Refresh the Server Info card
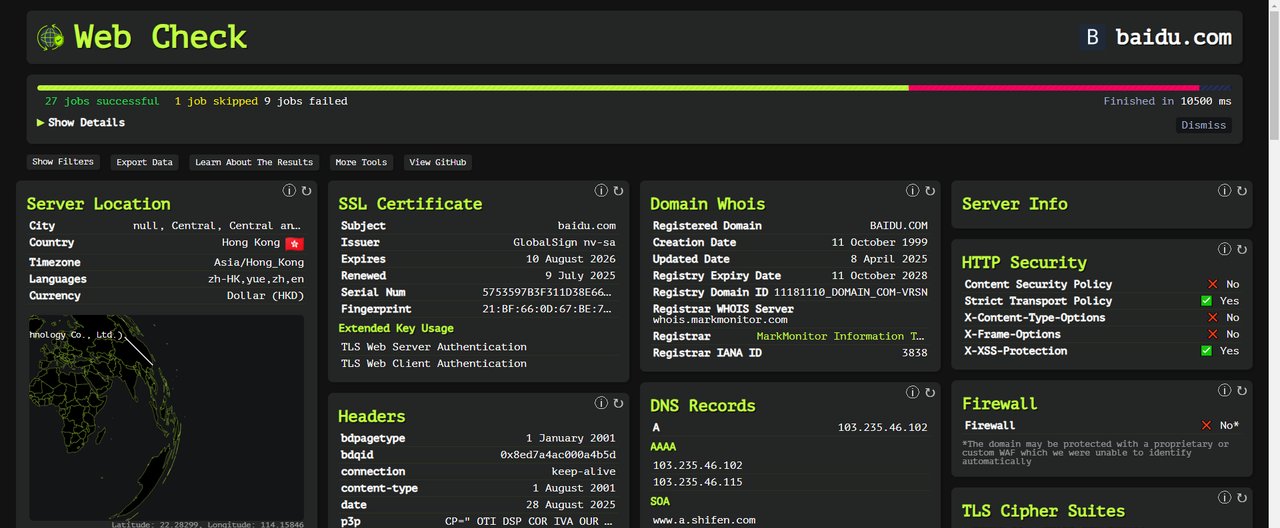This screenshot has height=528, width=1280. tap(1242, 190)
